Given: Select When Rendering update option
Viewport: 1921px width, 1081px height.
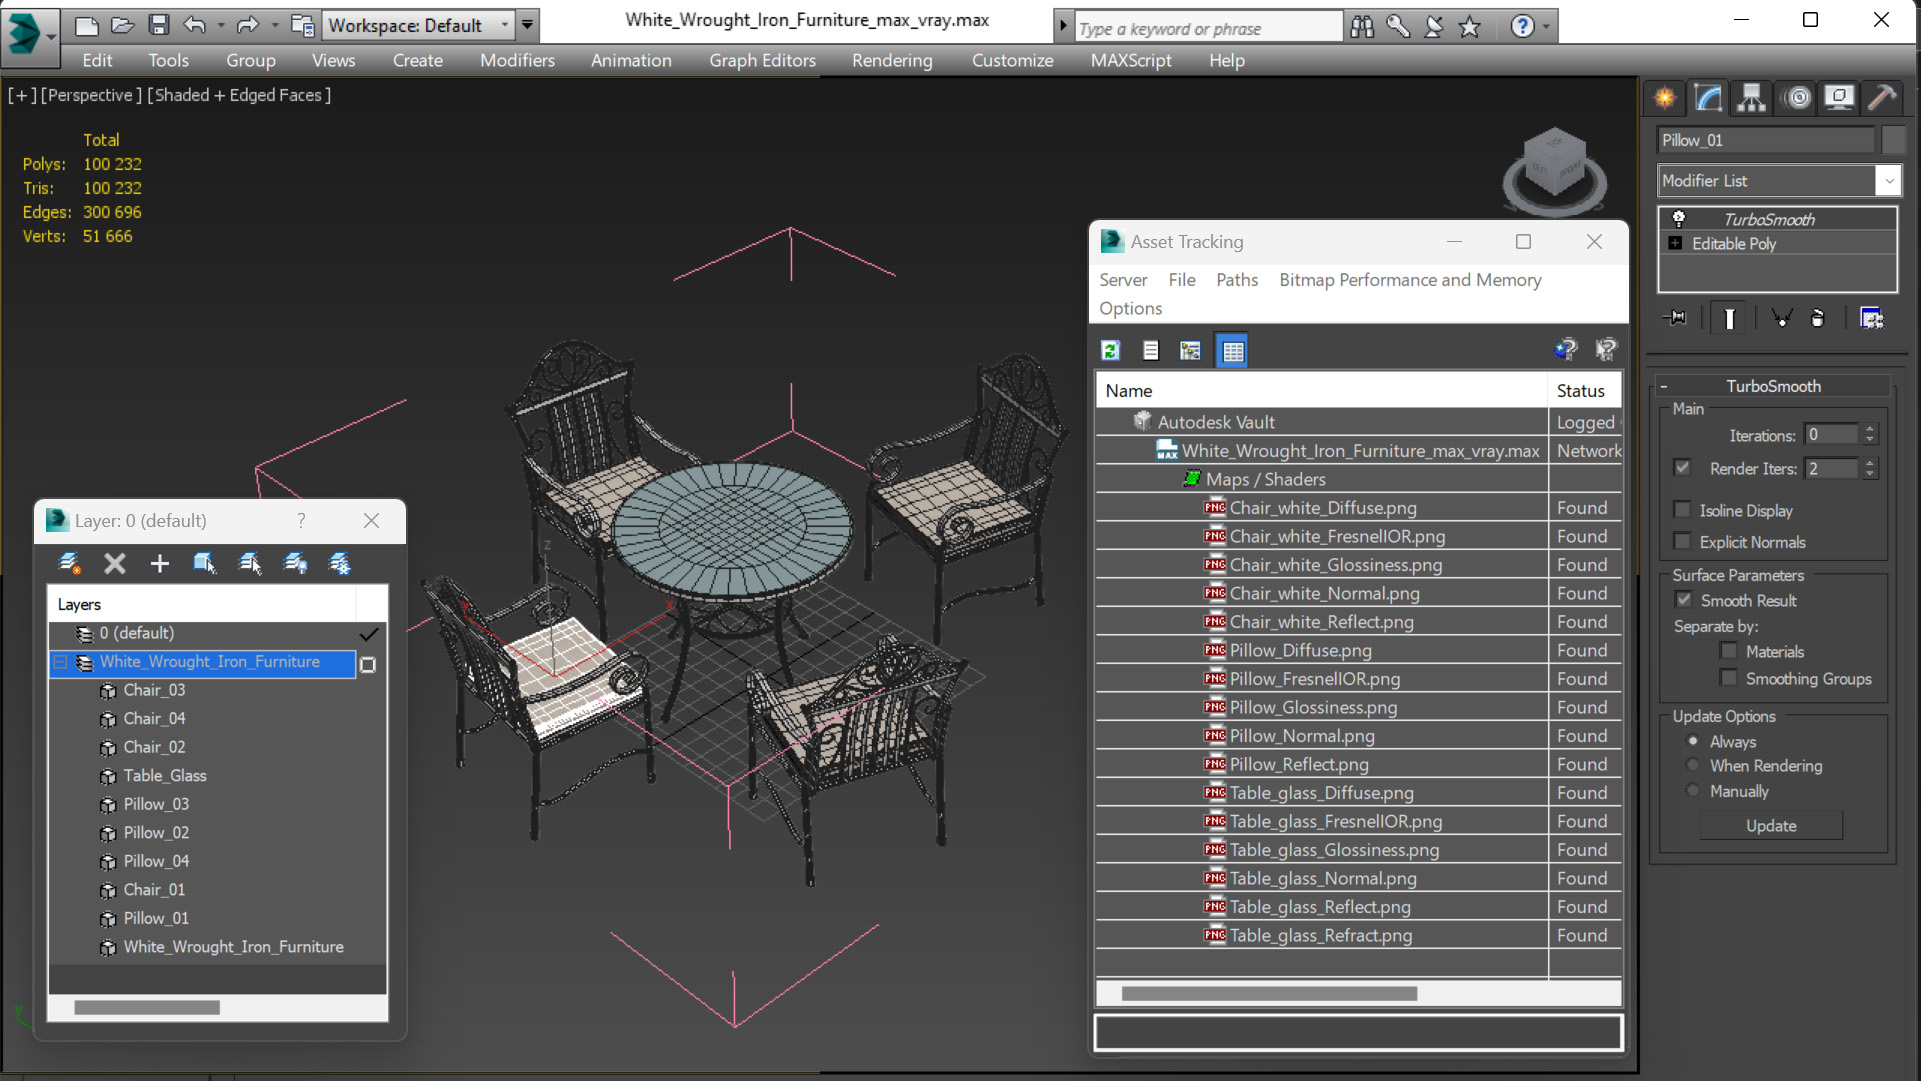Looking at the screenshot, I should click(x=1693, y=765).
